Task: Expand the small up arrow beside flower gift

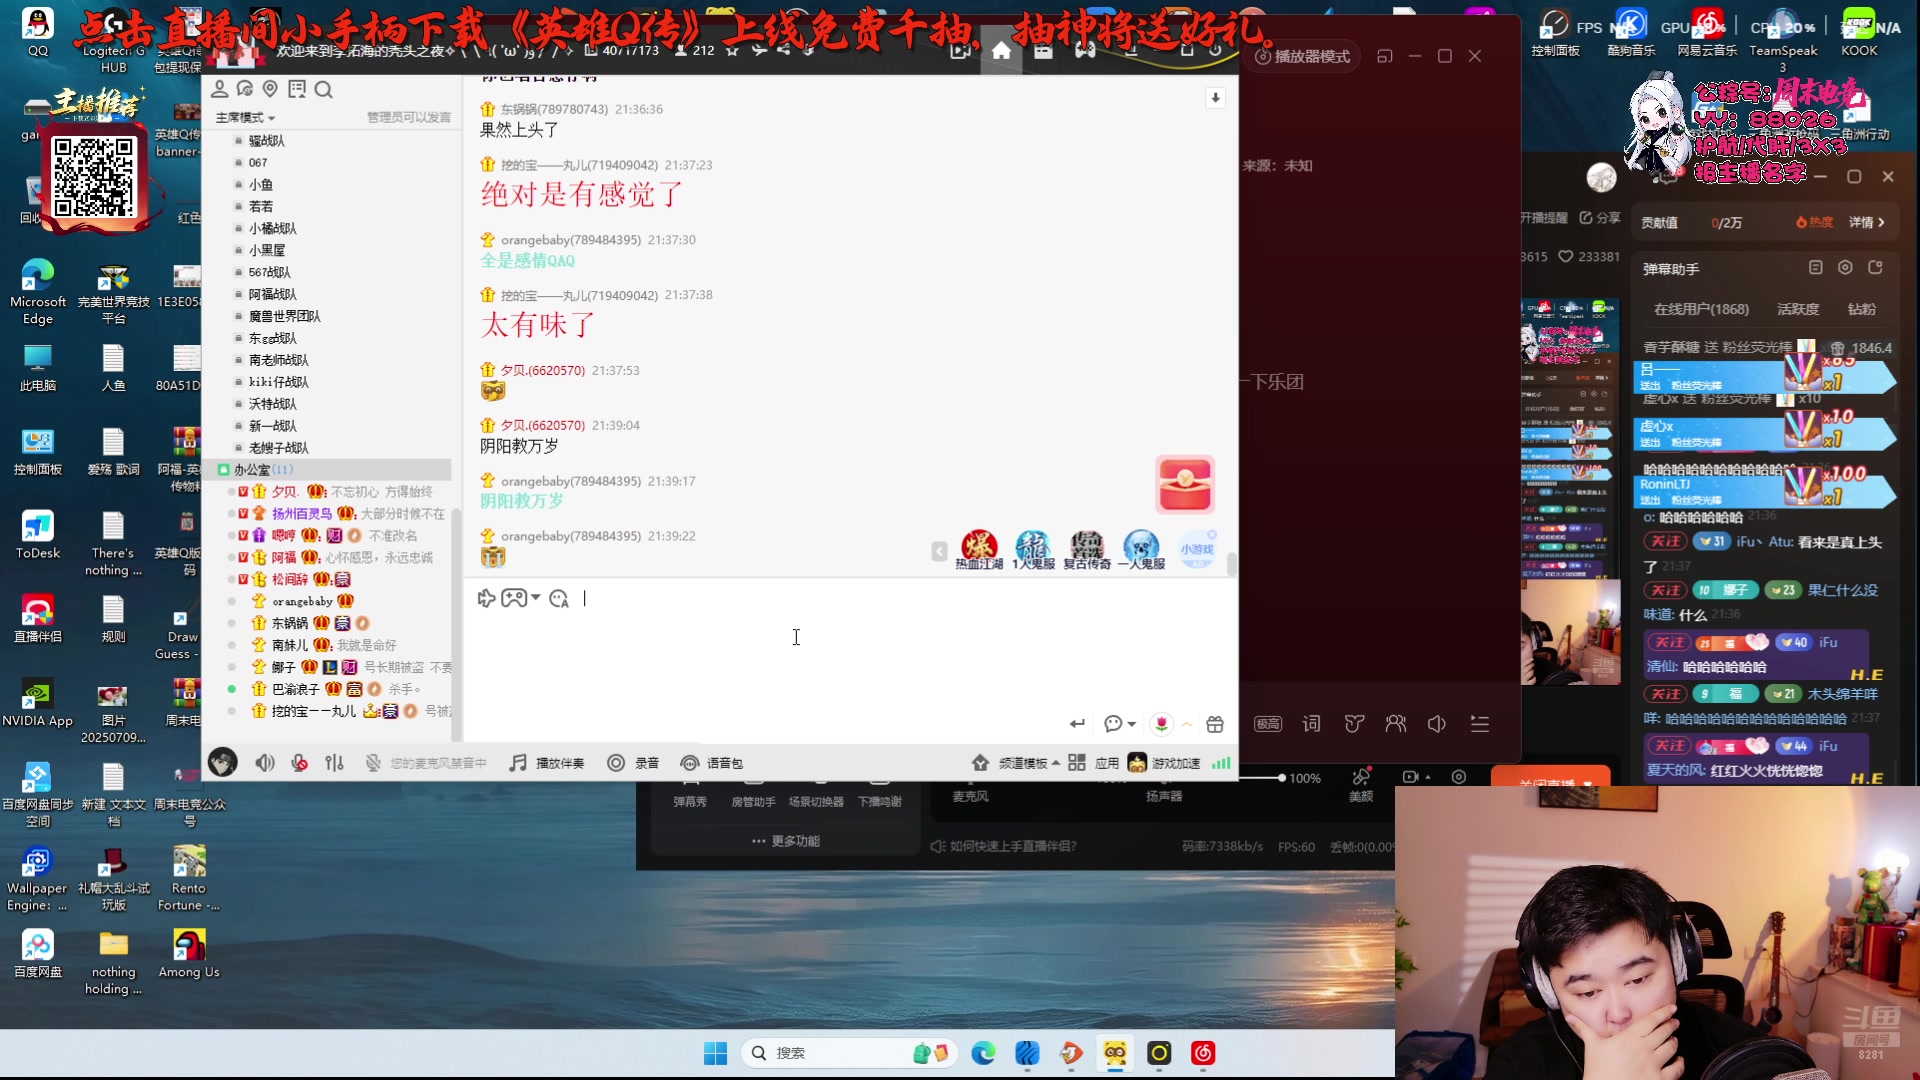Action: click(x=1187, y=724)
